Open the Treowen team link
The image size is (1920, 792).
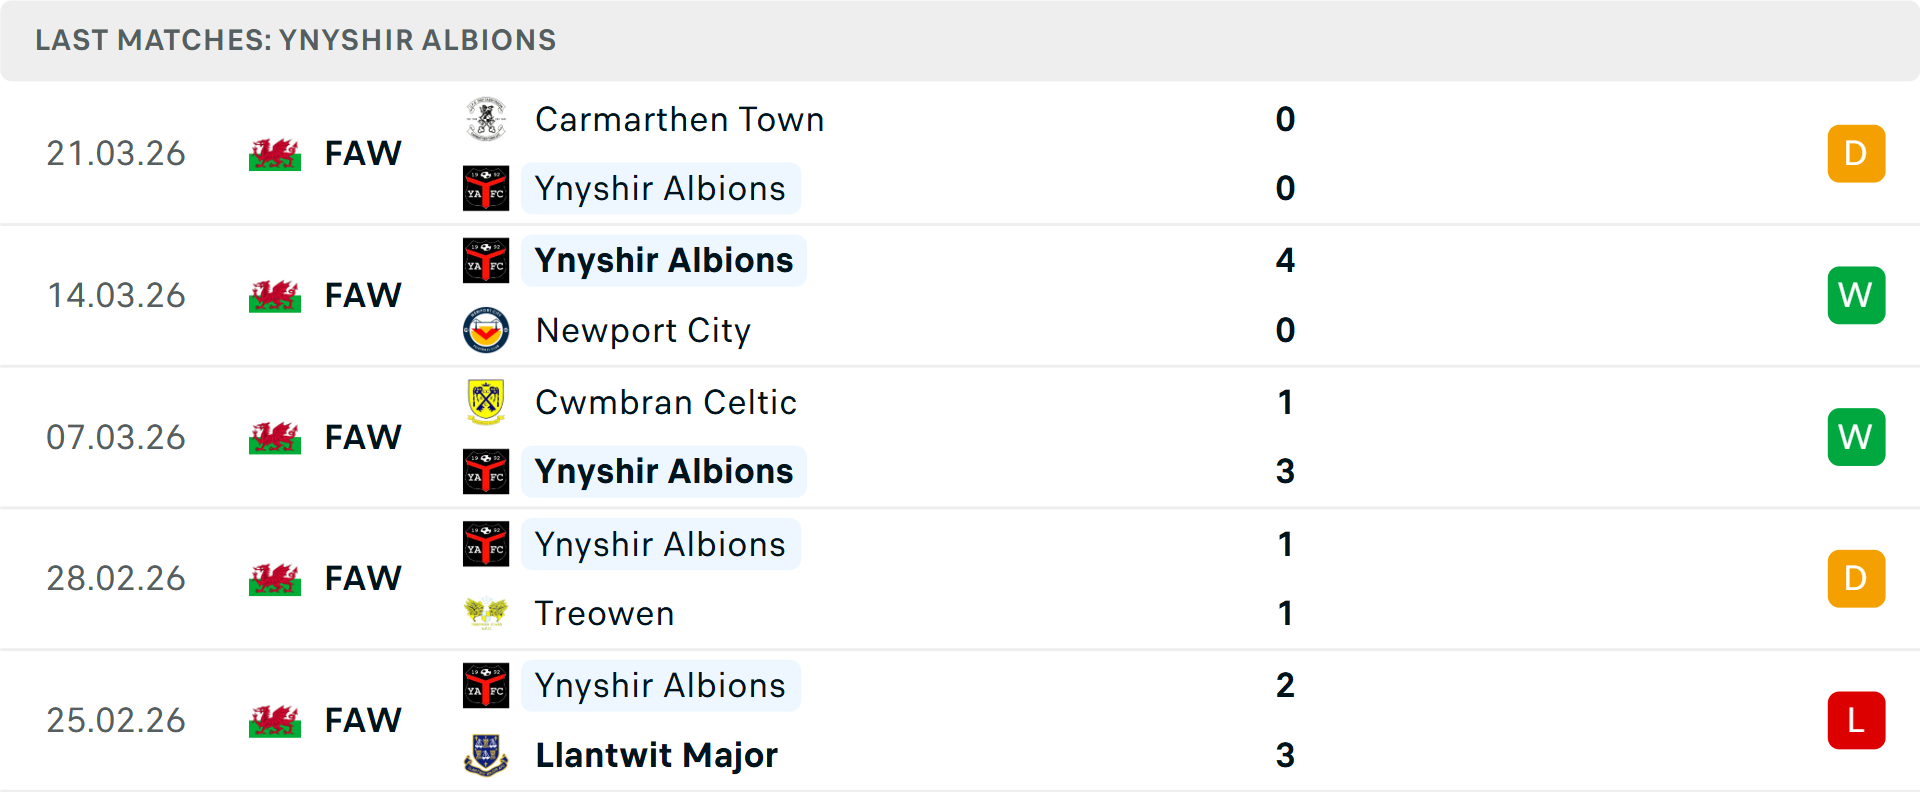pyautogui.click(x=604, y=613)
